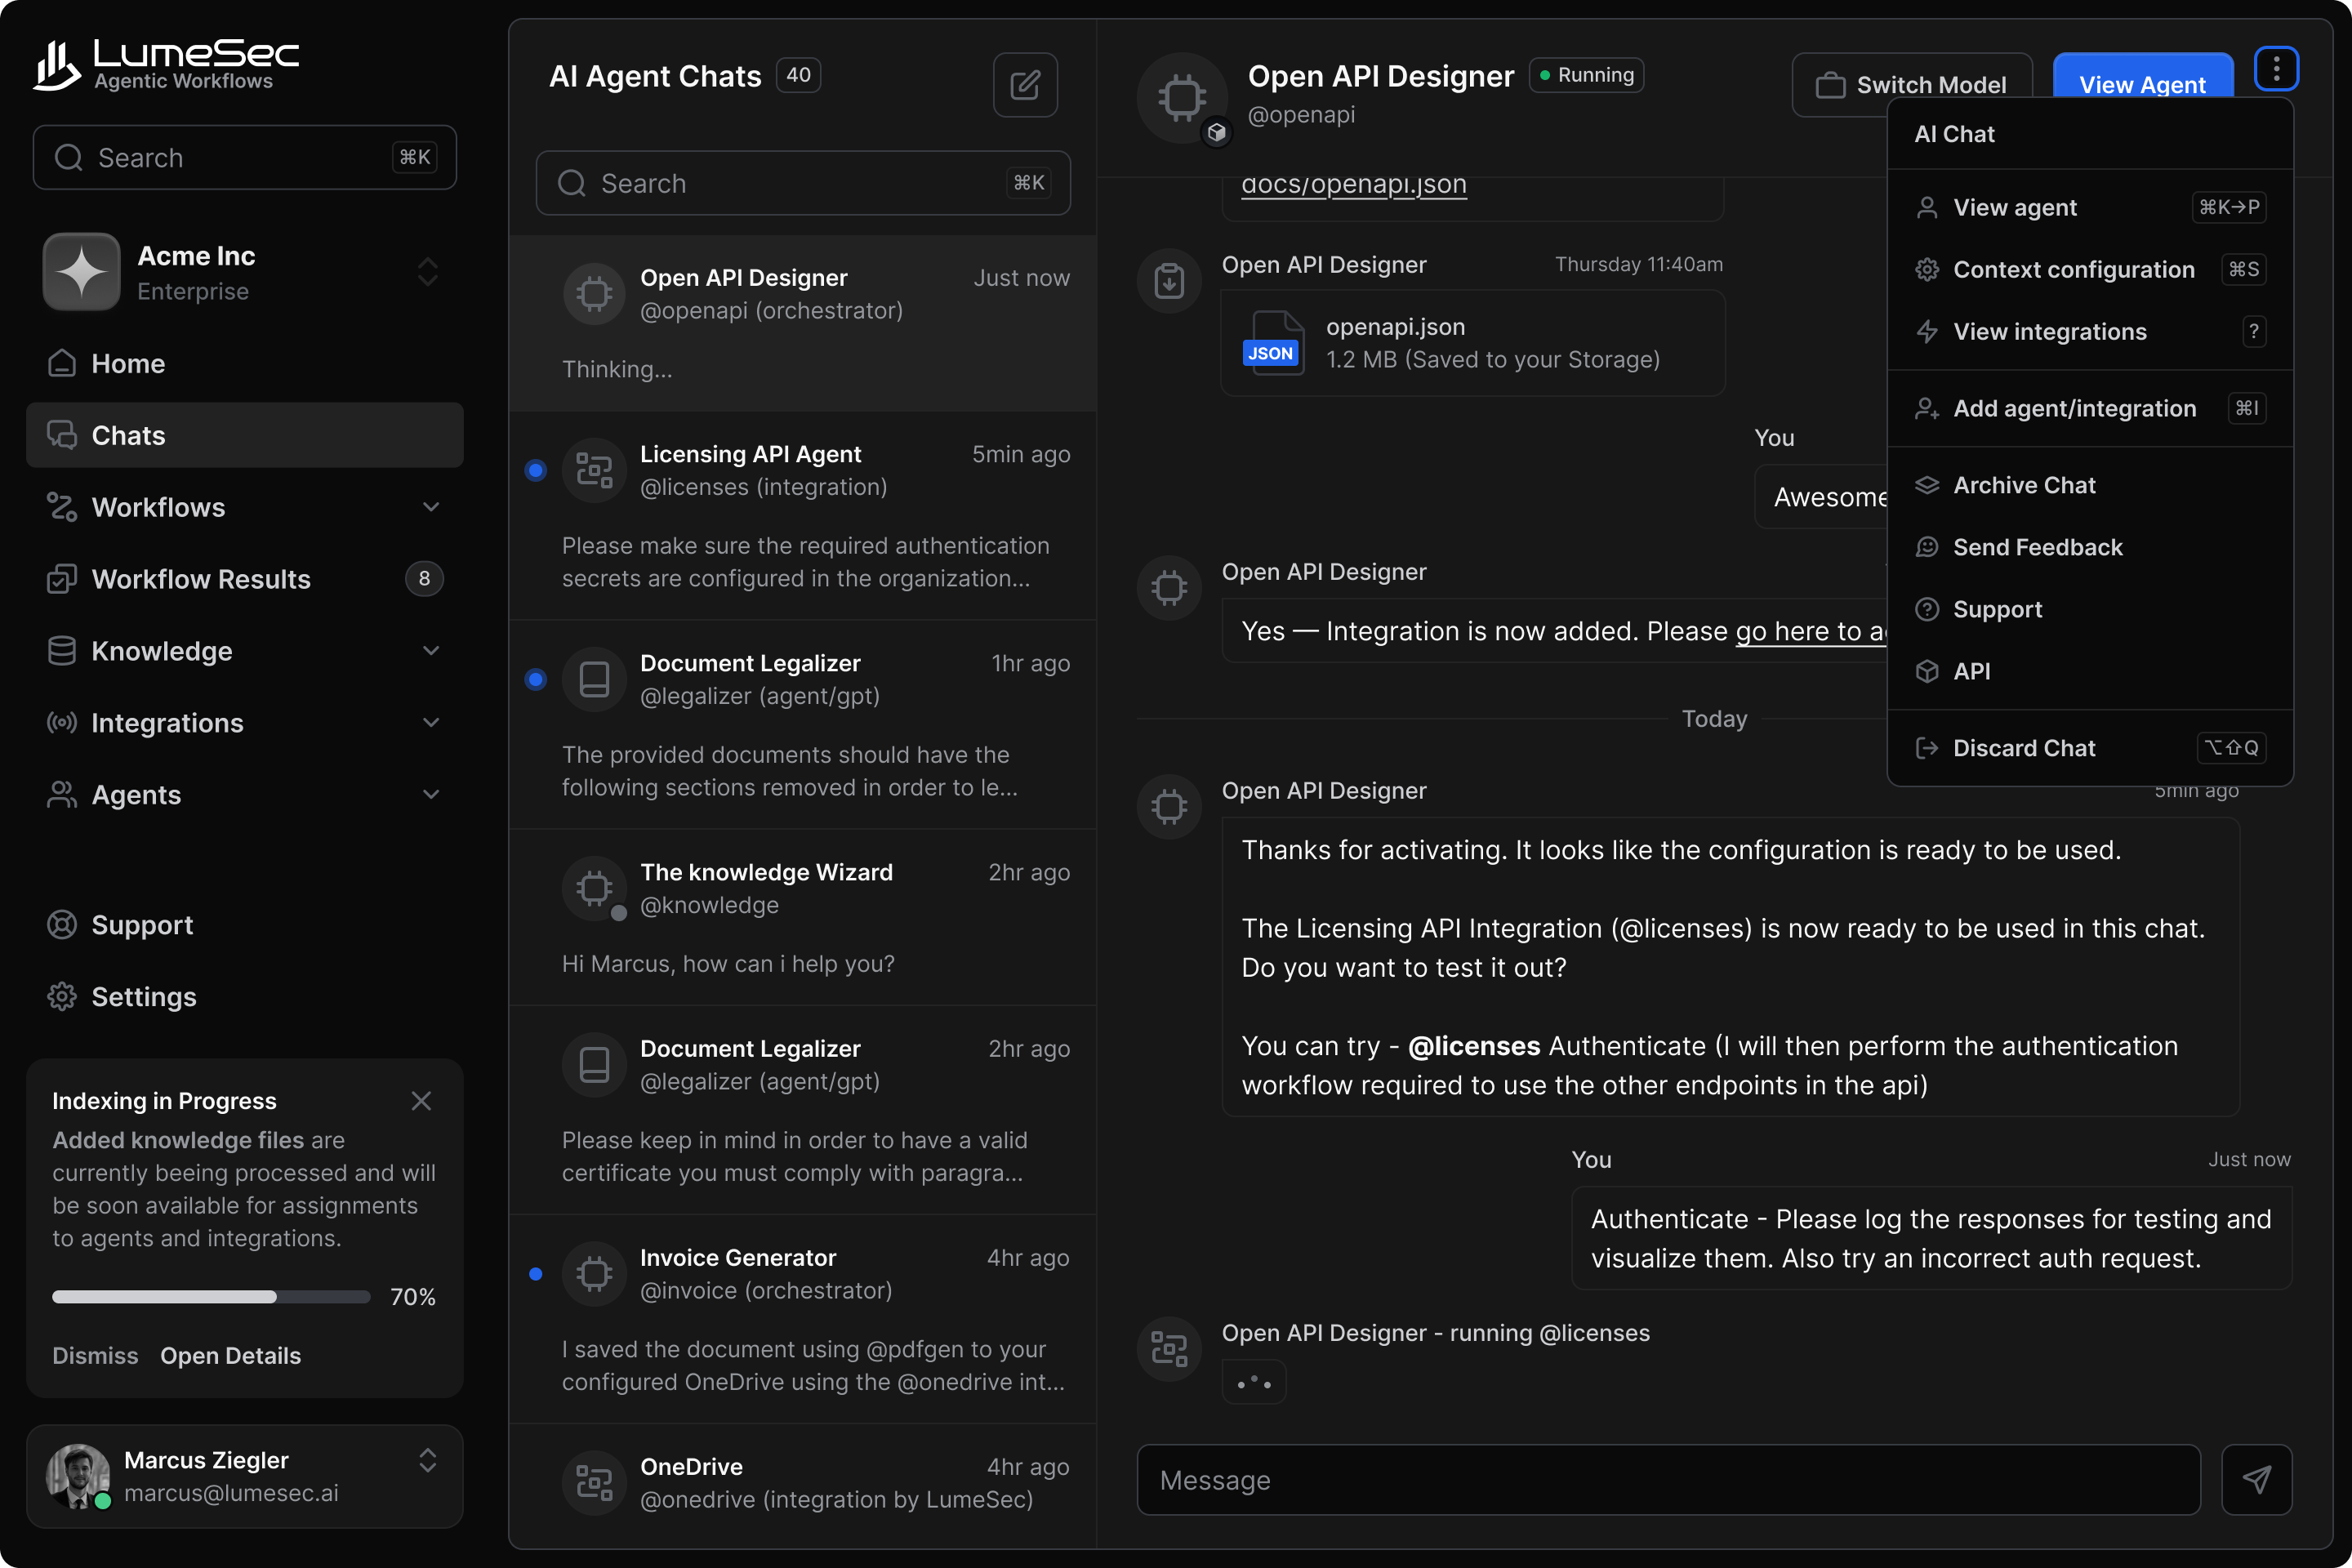
Task: Click the unread dot on Licensing API Agent
Action: (x=536, y=470)
